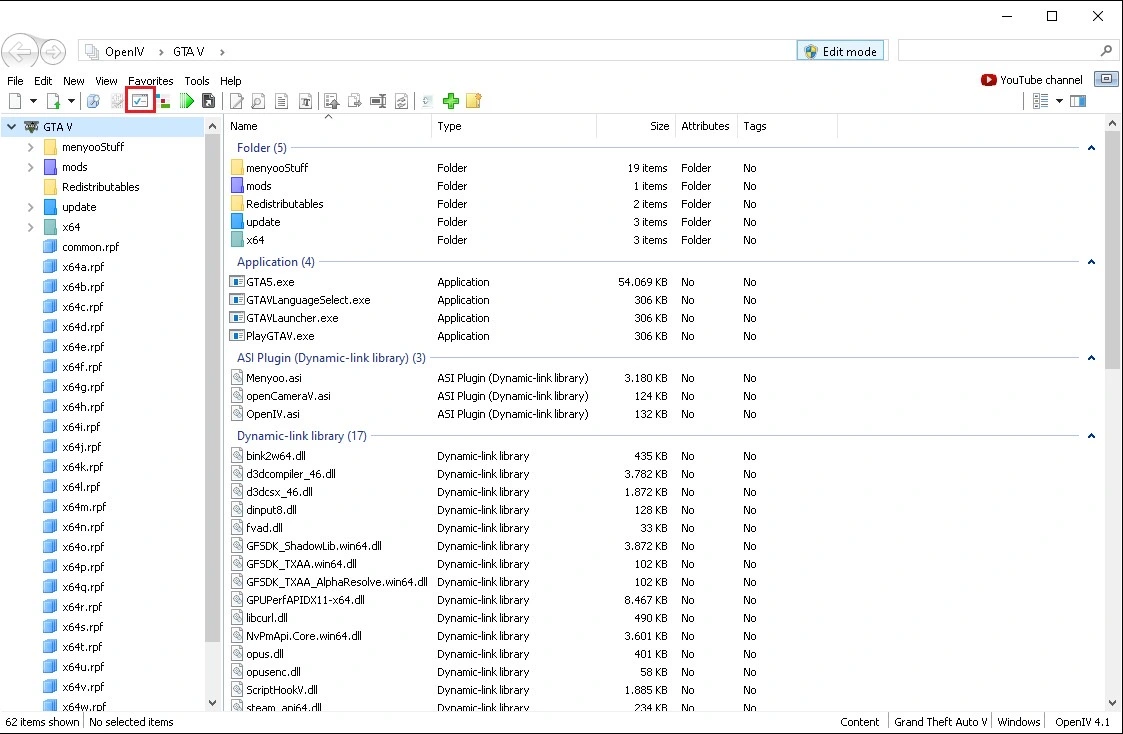Viewport: 1123px width, 734px height.
Task: Click the rename text cursor toolbar icon
Action: [x=378, y=101]
